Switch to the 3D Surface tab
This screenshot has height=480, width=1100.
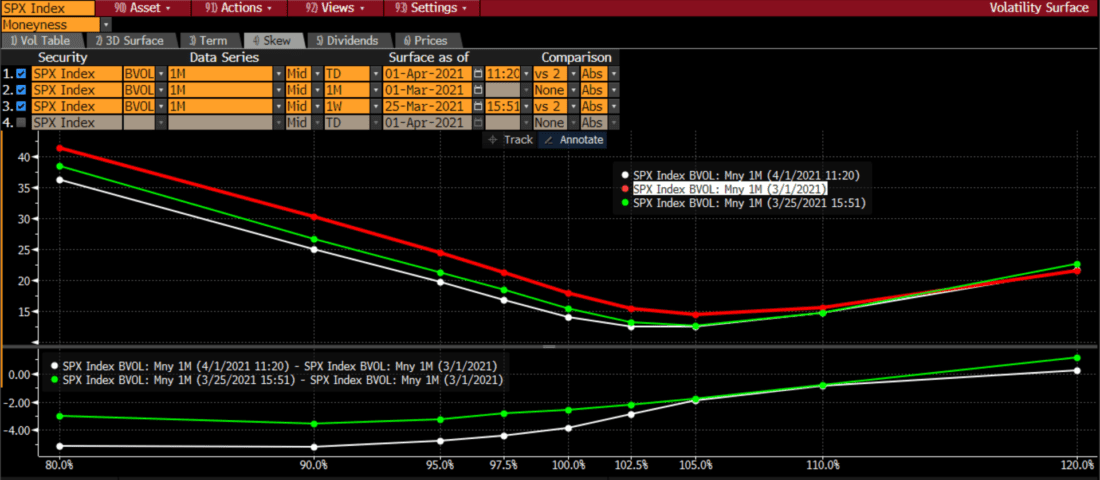click(130, 41)
